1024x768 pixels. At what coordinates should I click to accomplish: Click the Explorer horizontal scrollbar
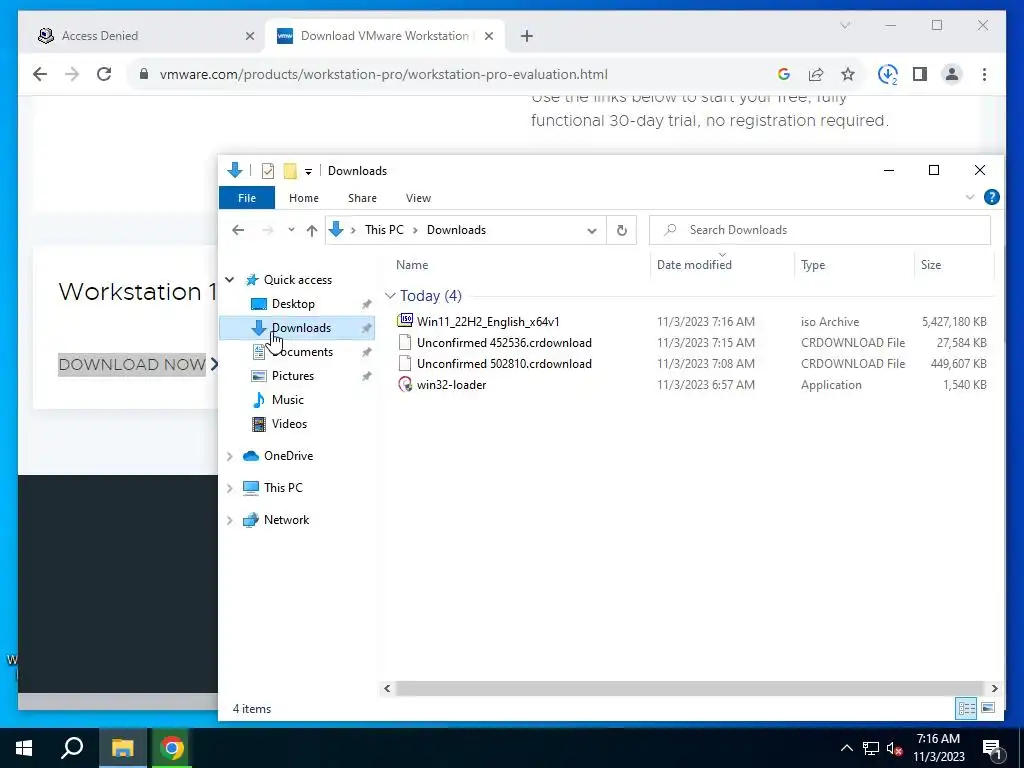tap(690, 688)
